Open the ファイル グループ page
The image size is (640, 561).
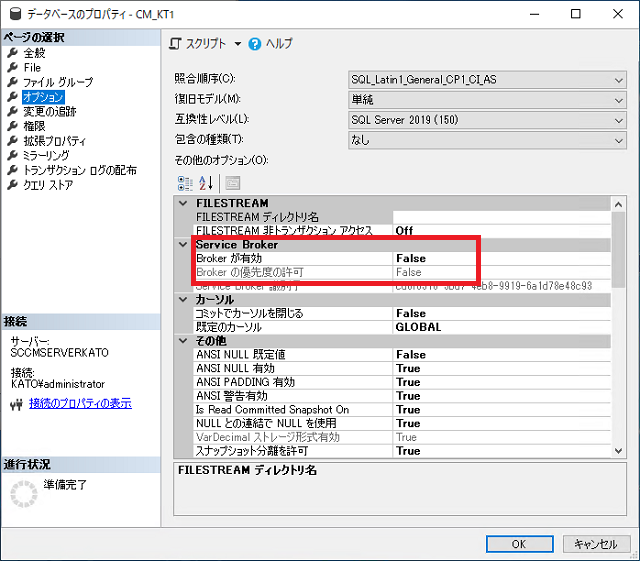click(57, 82)
